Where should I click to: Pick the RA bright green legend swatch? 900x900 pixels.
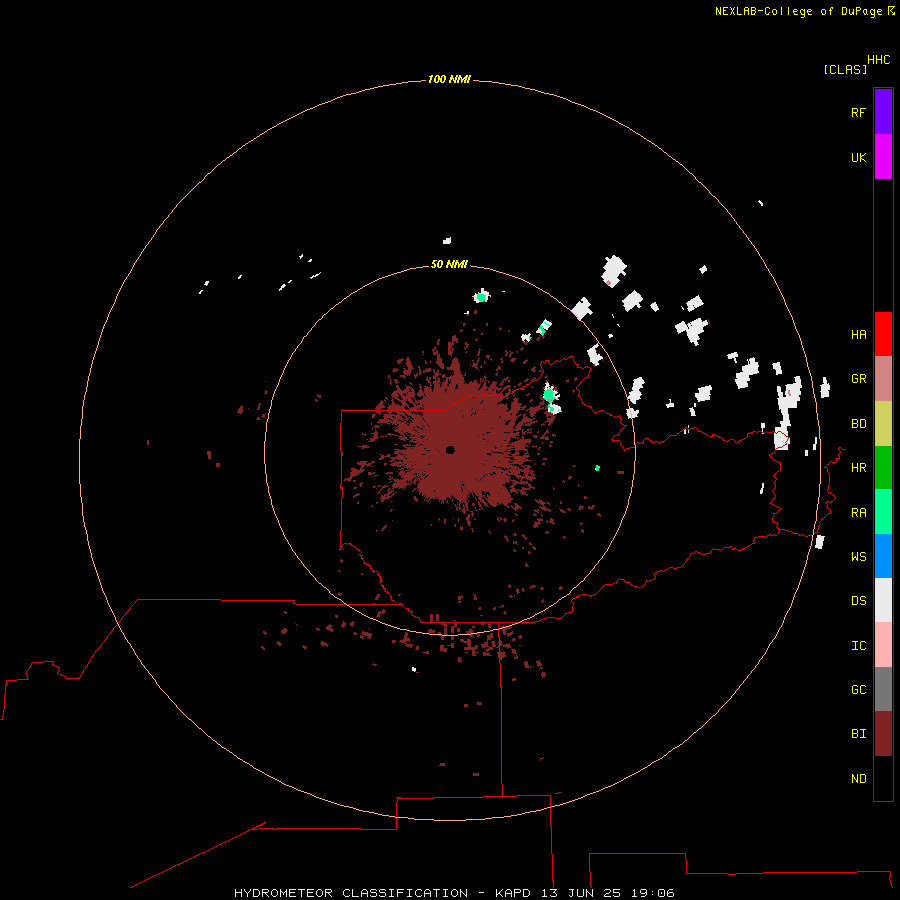pos(883,512)
